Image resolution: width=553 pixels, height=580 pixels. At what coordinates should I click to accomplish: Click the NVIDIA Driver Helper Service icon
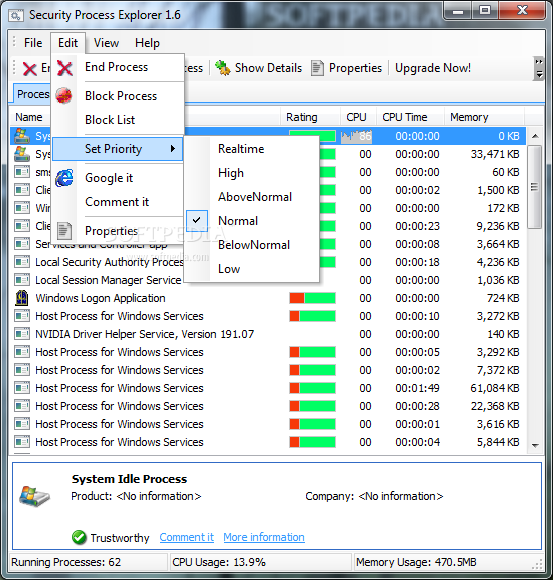pos(22,334)
